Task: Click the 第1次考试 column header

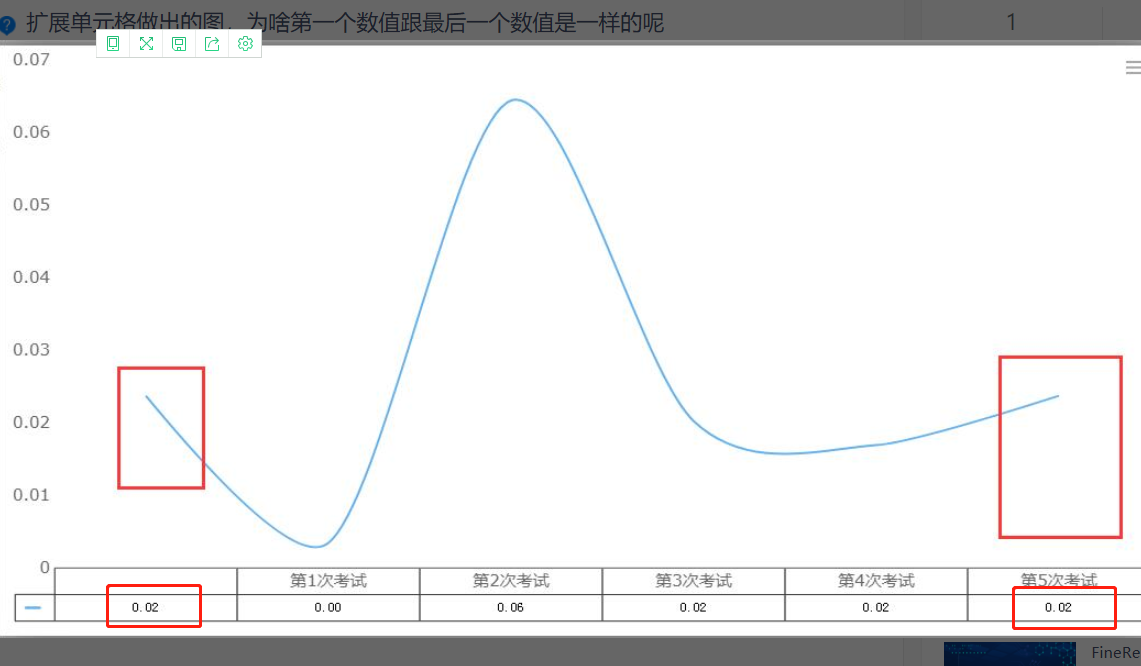Action: coord(328,581)
